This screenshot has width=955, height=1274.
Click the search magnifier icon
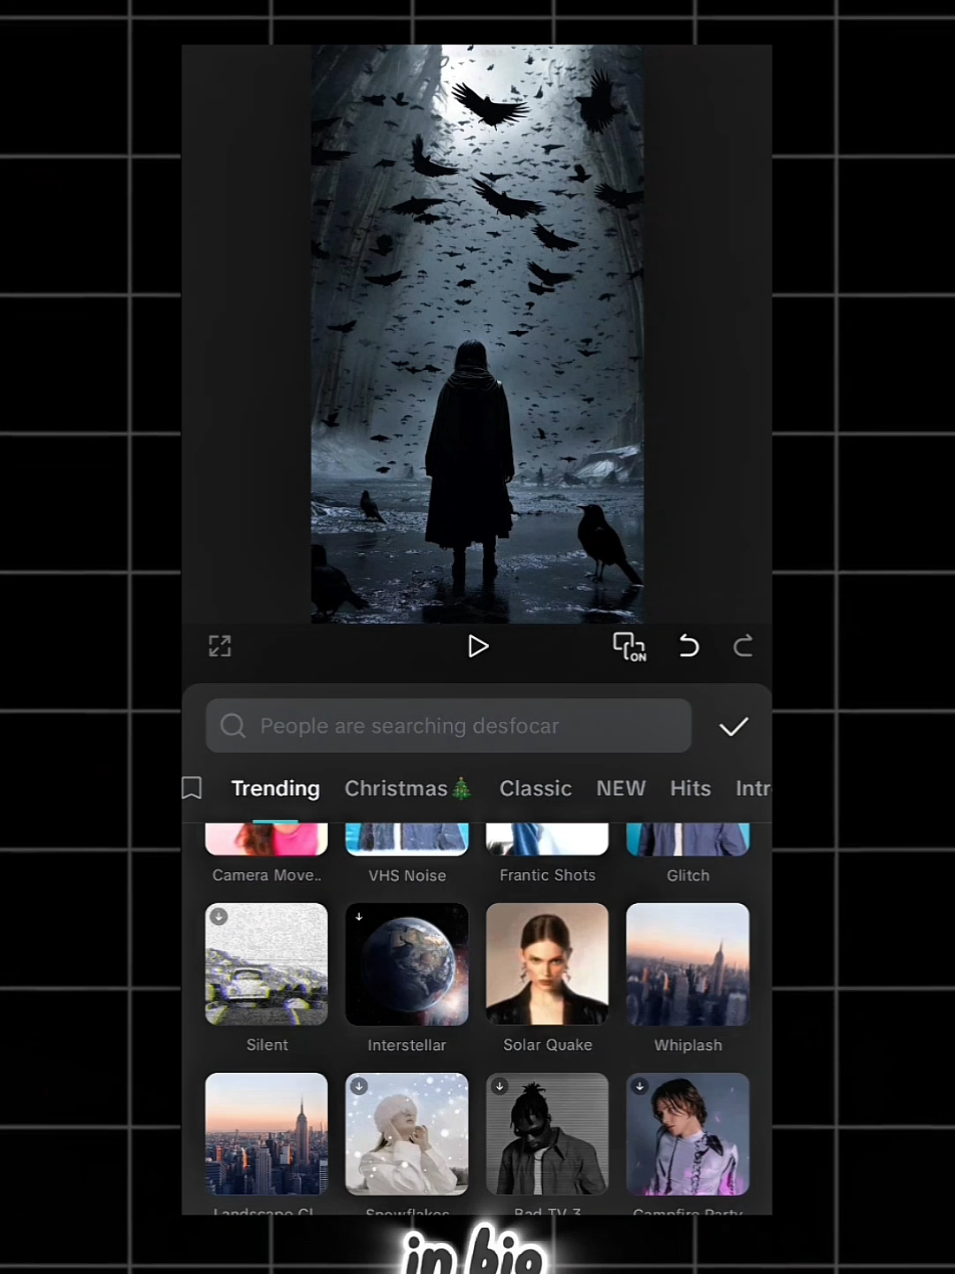(233, 726)
